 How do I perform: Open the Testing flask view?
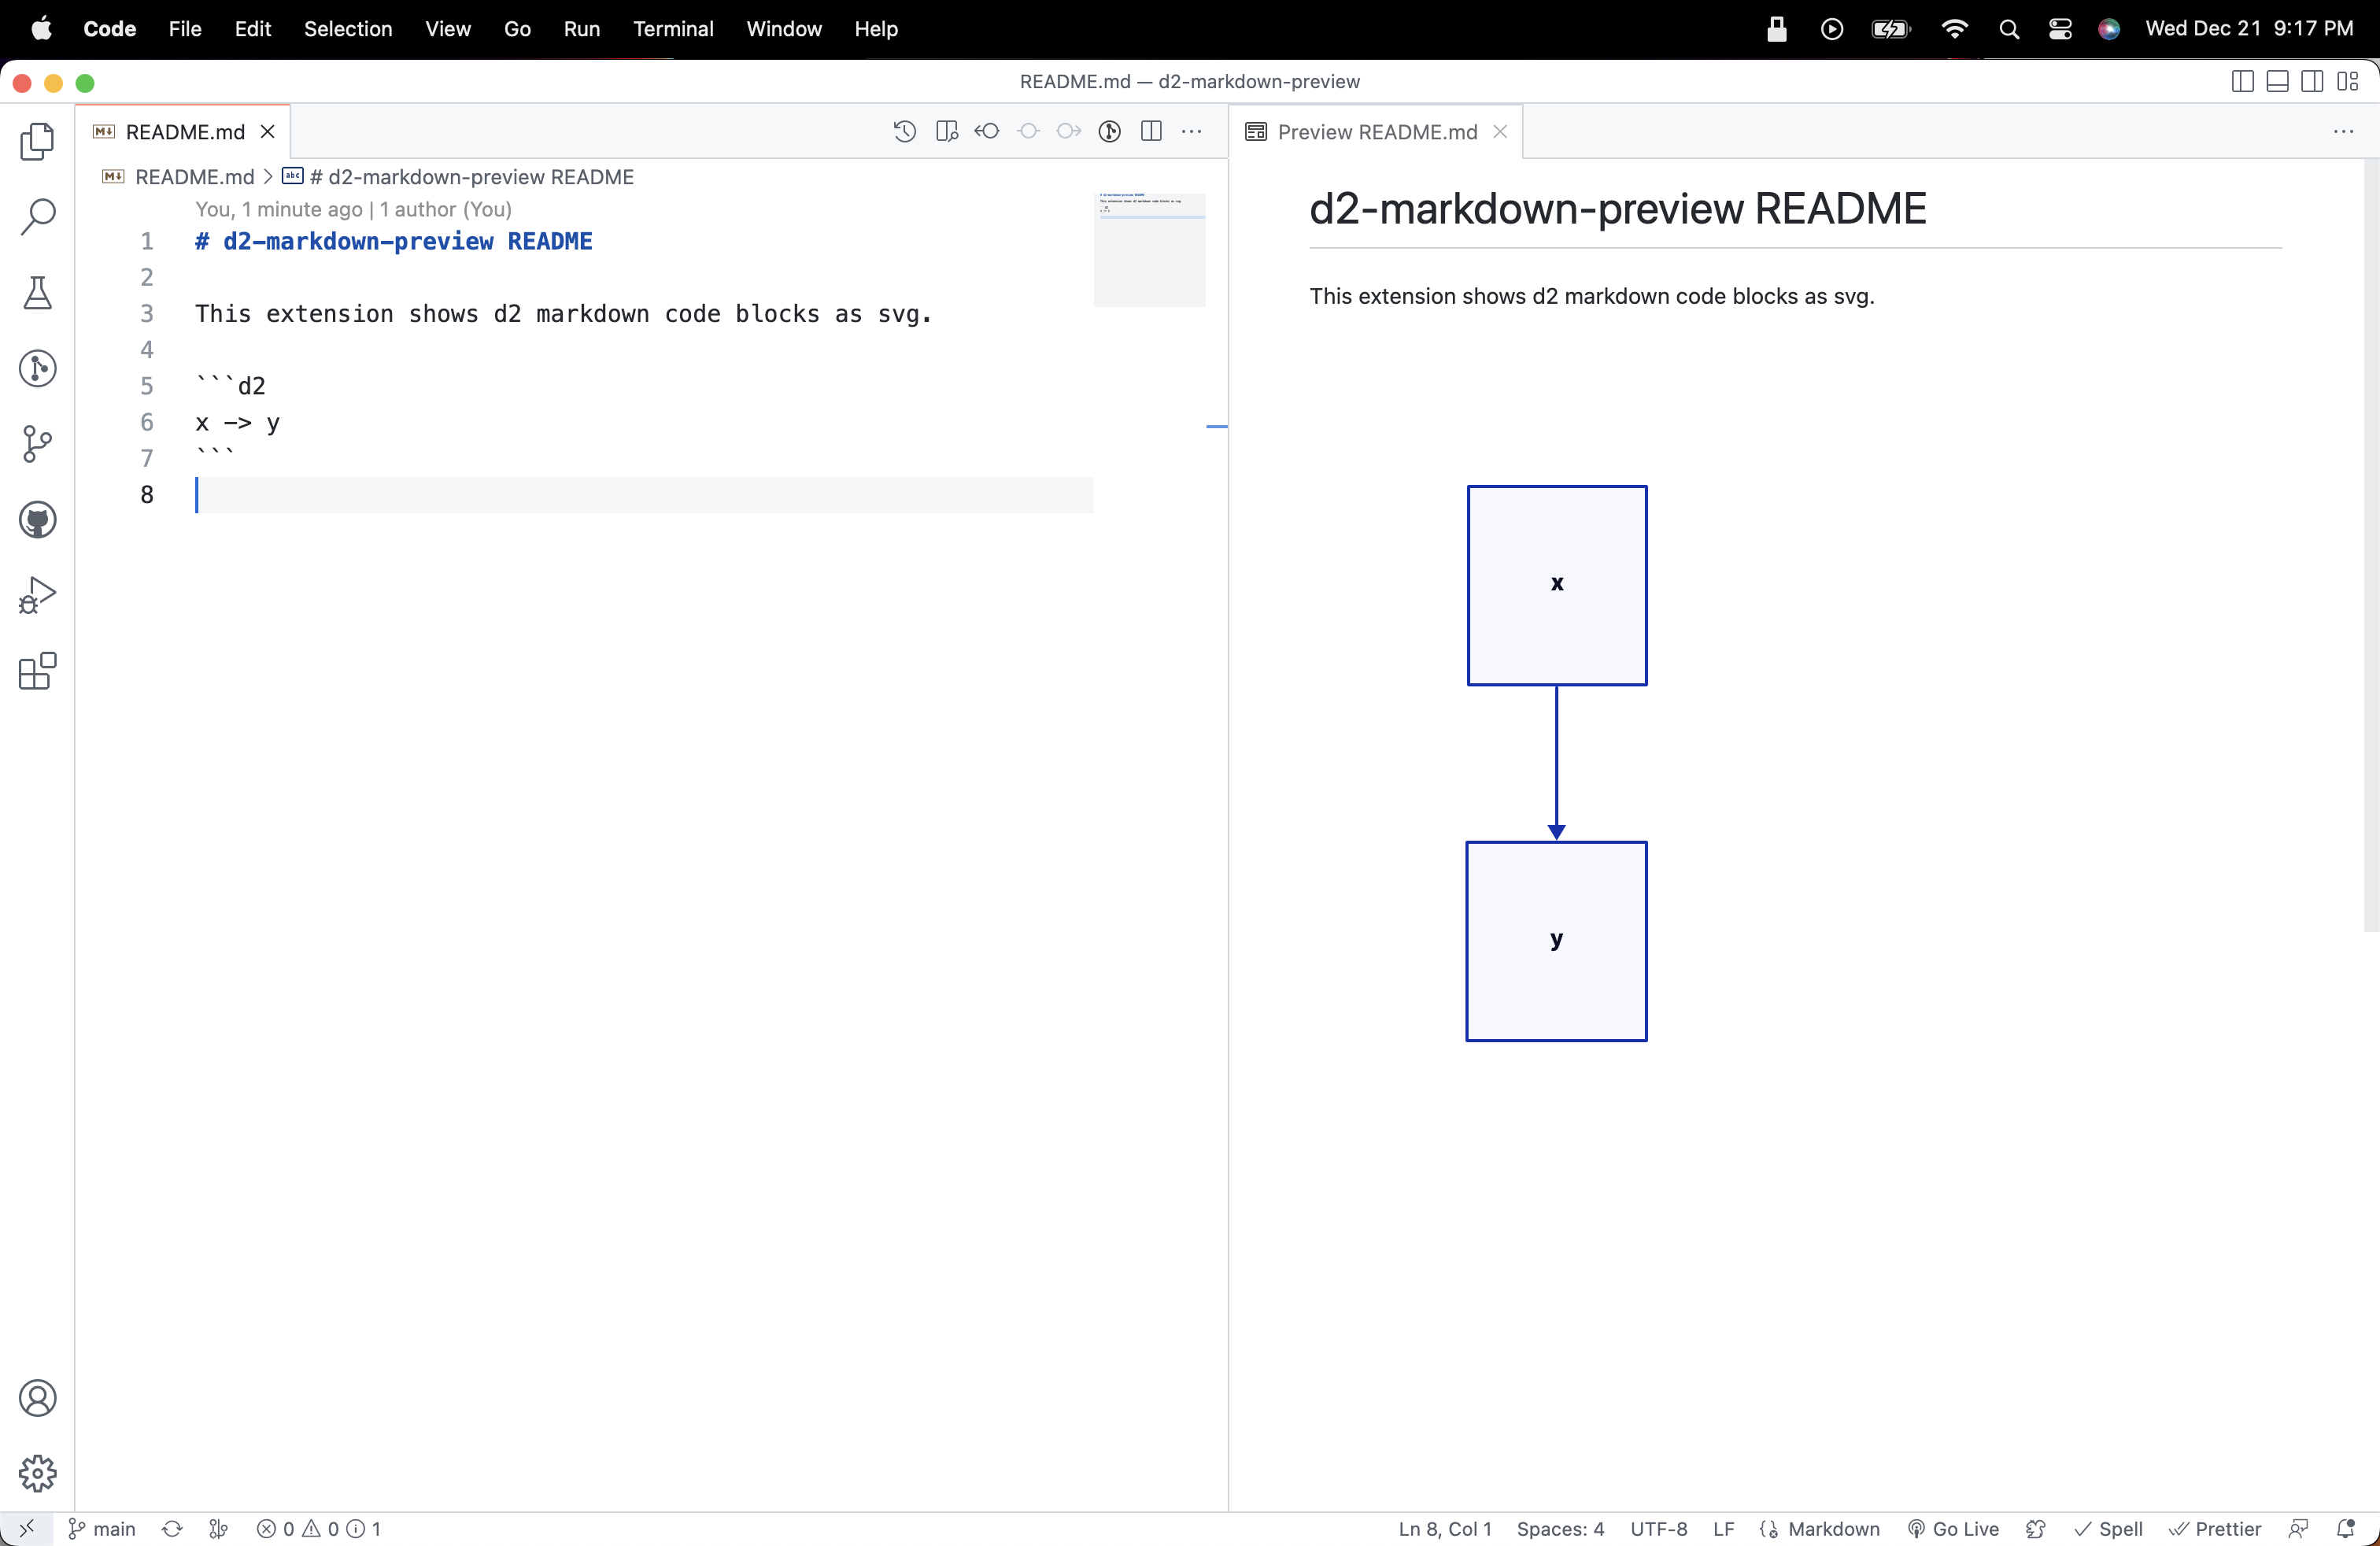pyautogui.click(x=37, y=293)
